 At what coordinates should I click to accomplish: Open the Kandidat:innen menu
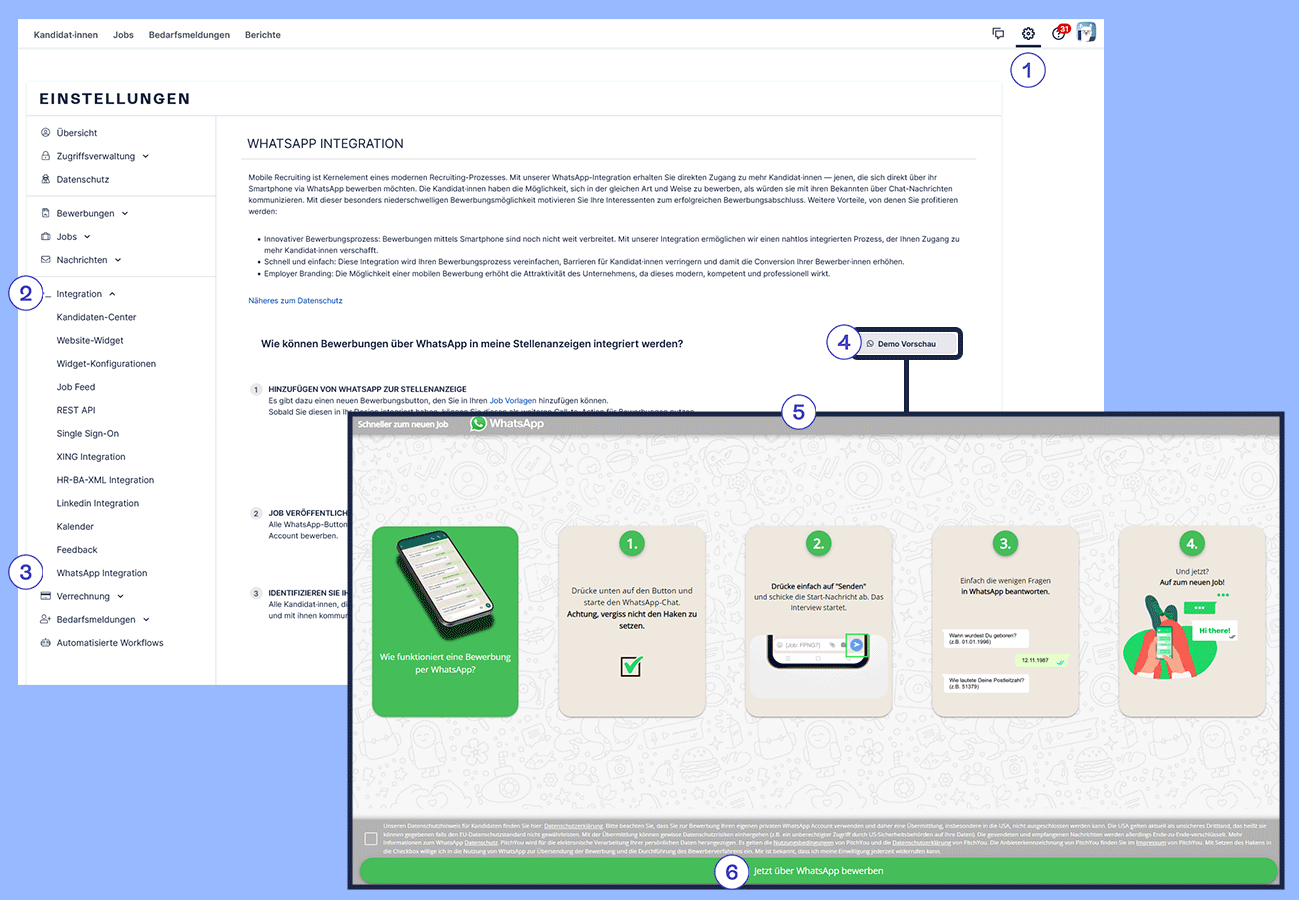[x=66, y=35]
